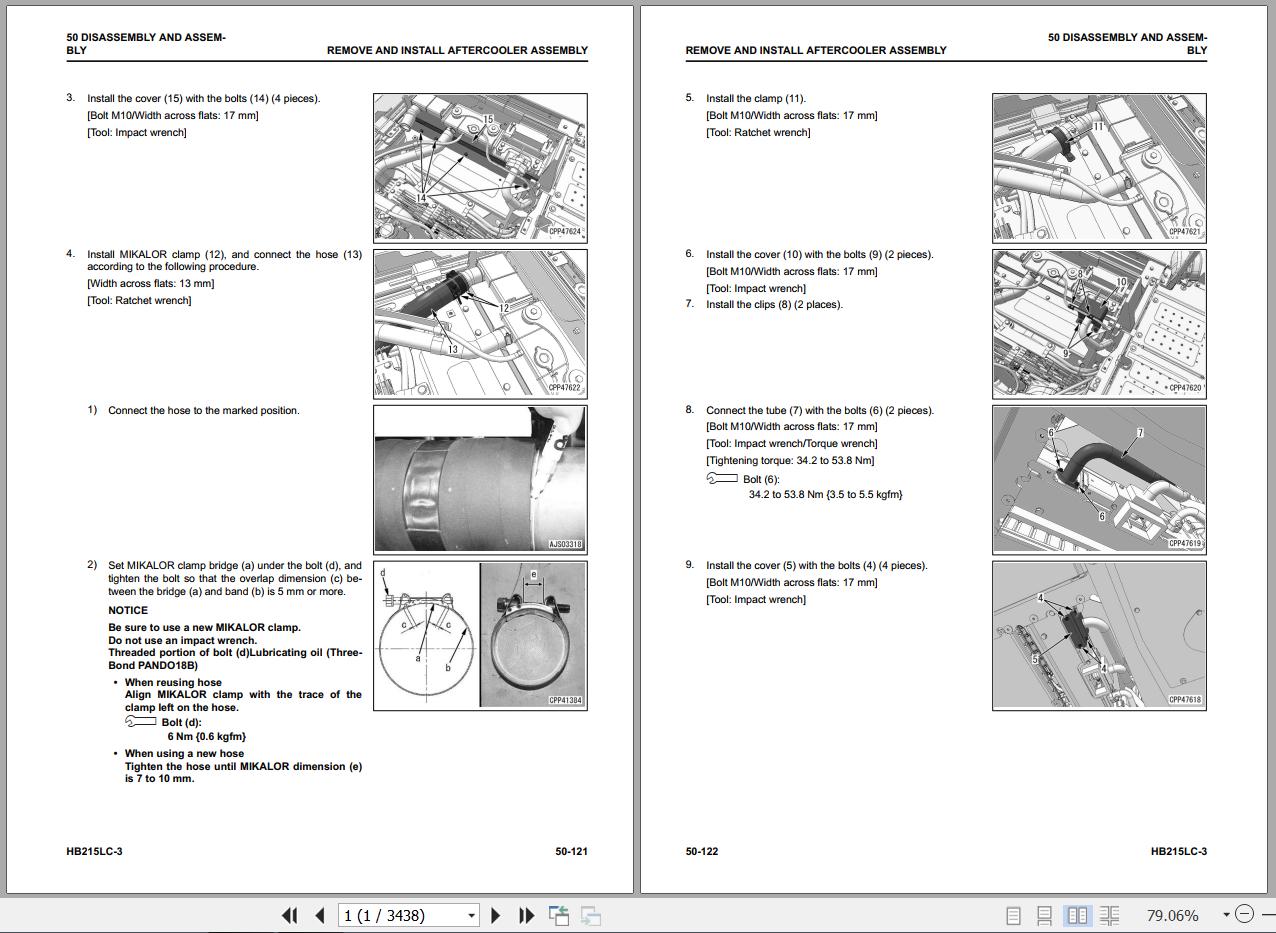Screen dimensions: 1276x933
Task: Open the page number dropdown arrow
Action: click(x=471, y=915)
